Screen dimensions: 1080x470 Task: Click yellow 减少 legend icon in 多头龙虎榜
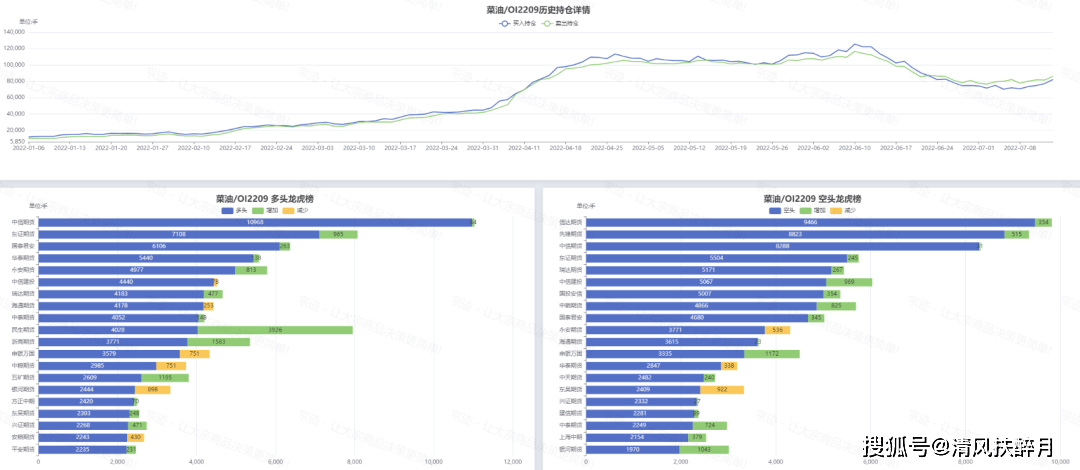click(x=289, y=210)
